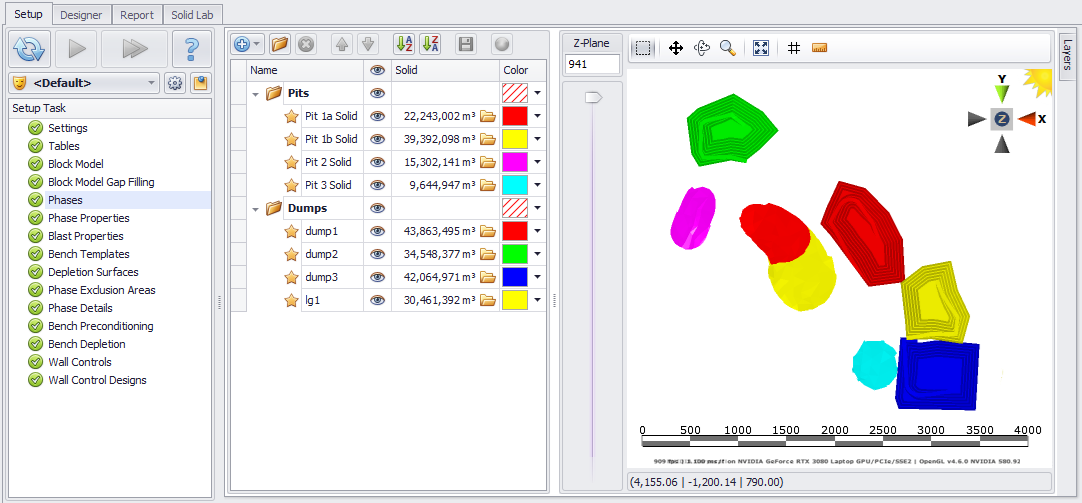Open color dropdown for Pit 3 Solid
Image resolution: width=1082 pixels, height=503 pixels.
537,185
